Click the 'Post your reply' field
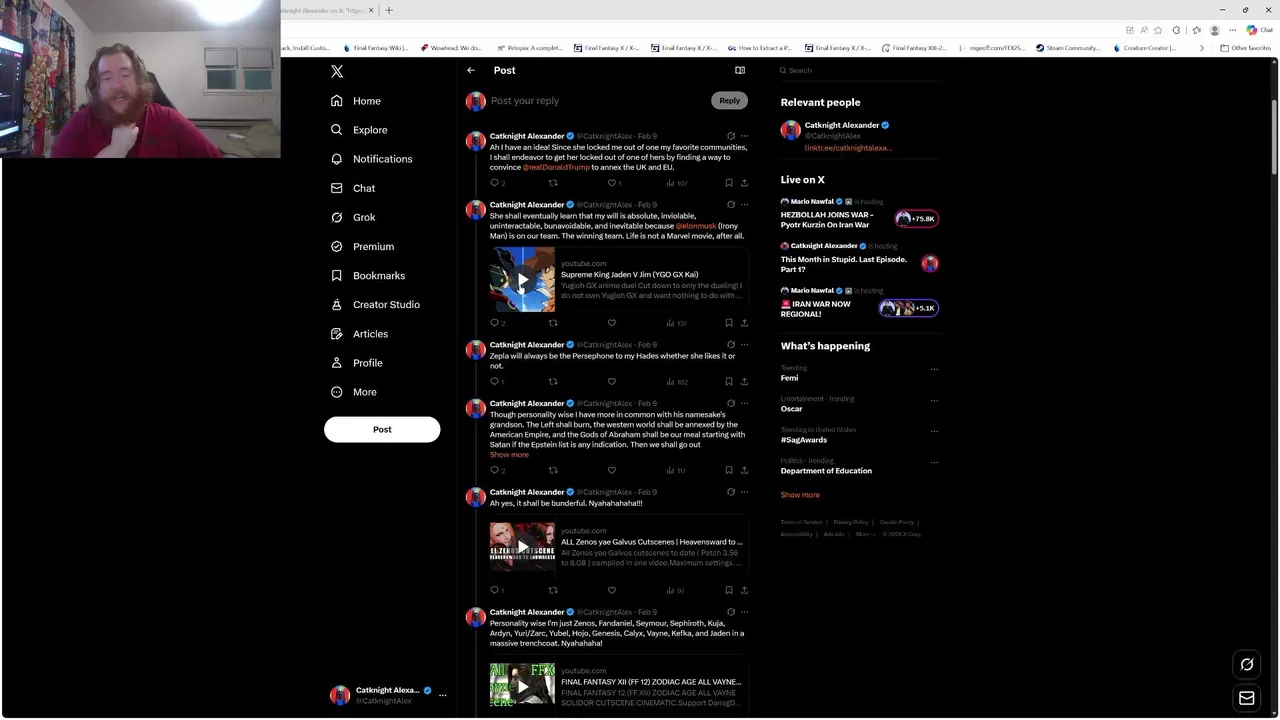This screenshot has width=1280, height=720. (600, 101)
